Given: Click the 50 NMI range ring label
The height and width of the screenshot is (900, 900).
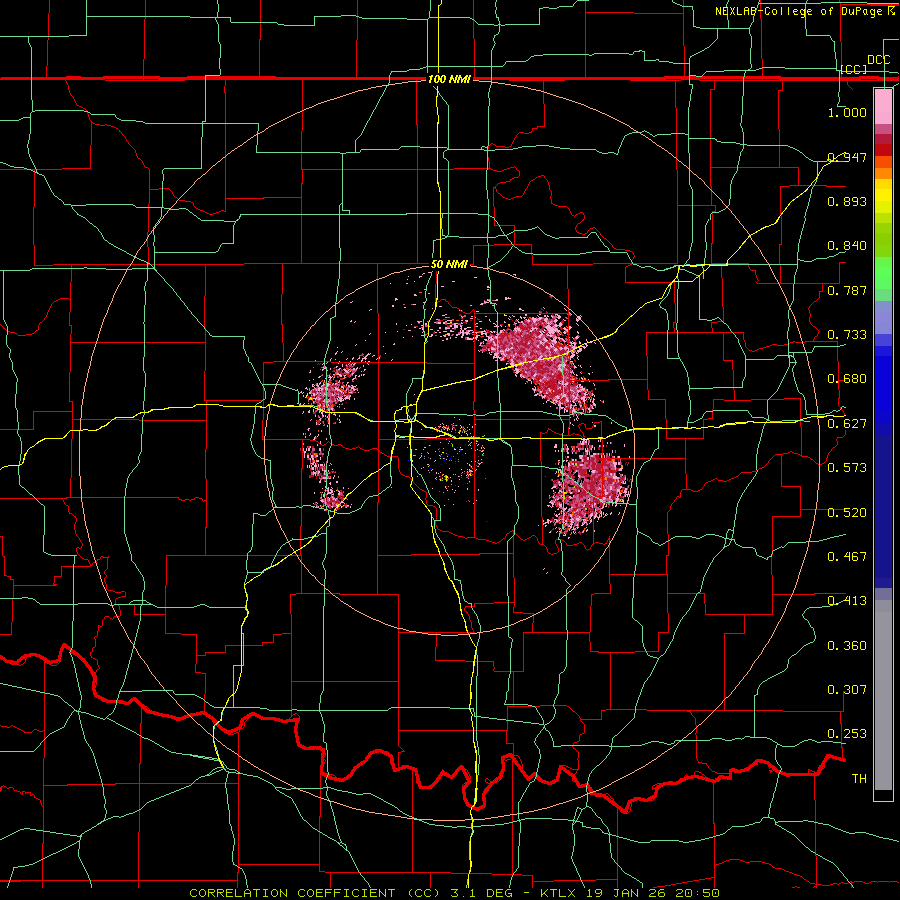Looking at the screenshot, I should (x=449, y=265).
